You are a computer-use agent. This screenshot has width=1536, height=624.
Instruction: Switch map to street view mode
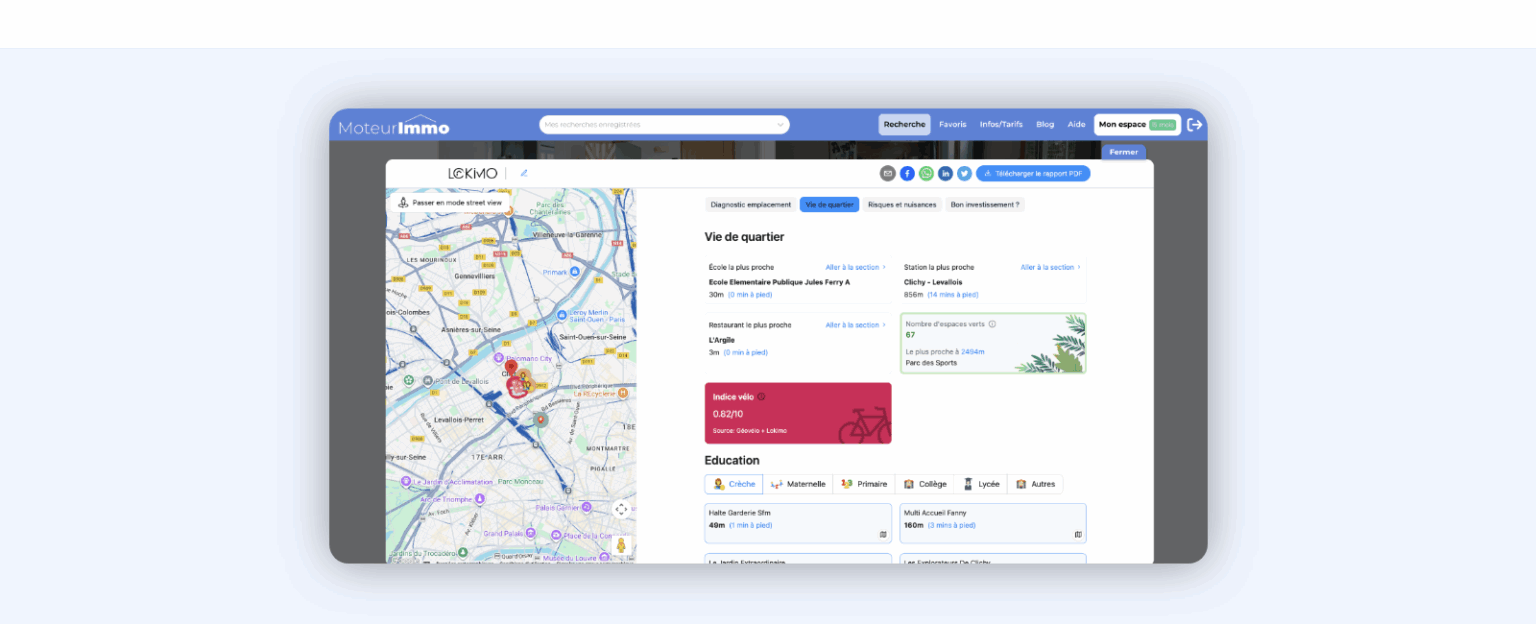450,202
